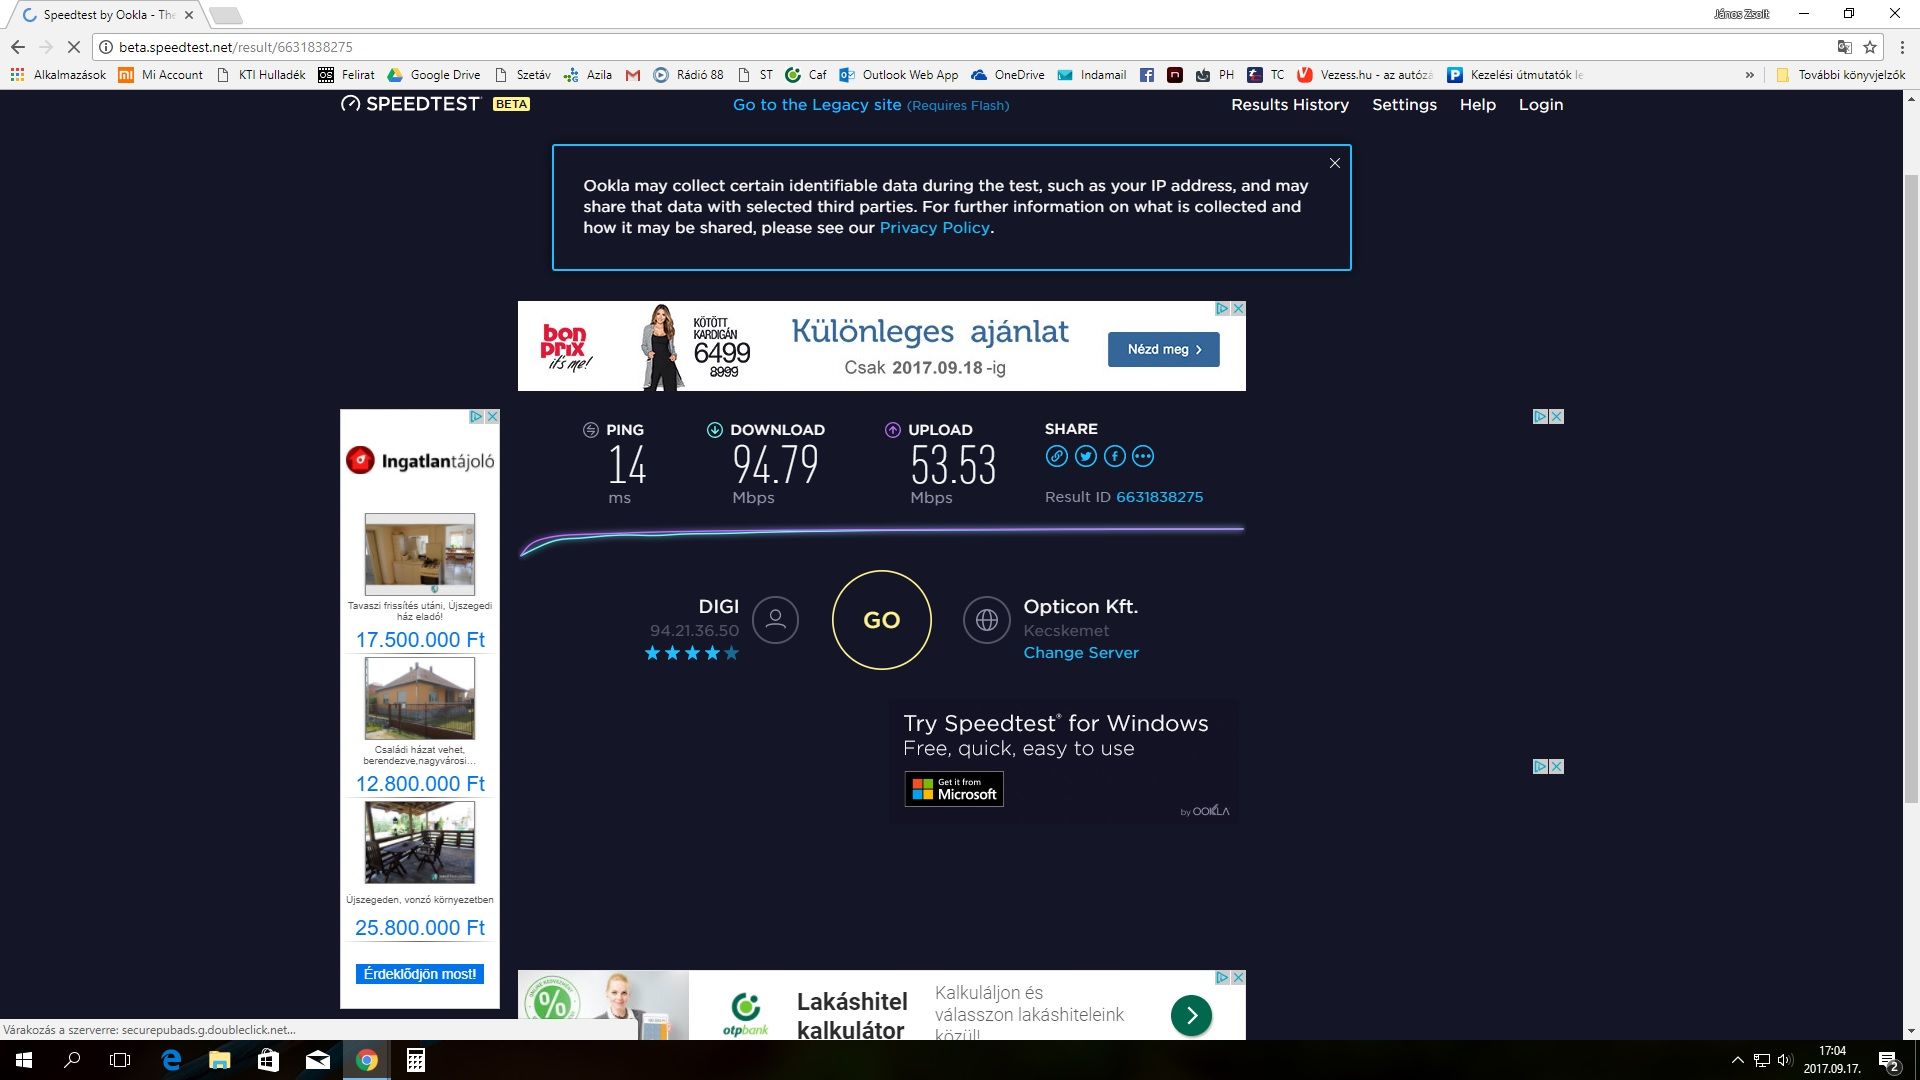Open Windows Start menu
The height and width of the screenshot is (1080, 1920).
24,1060
